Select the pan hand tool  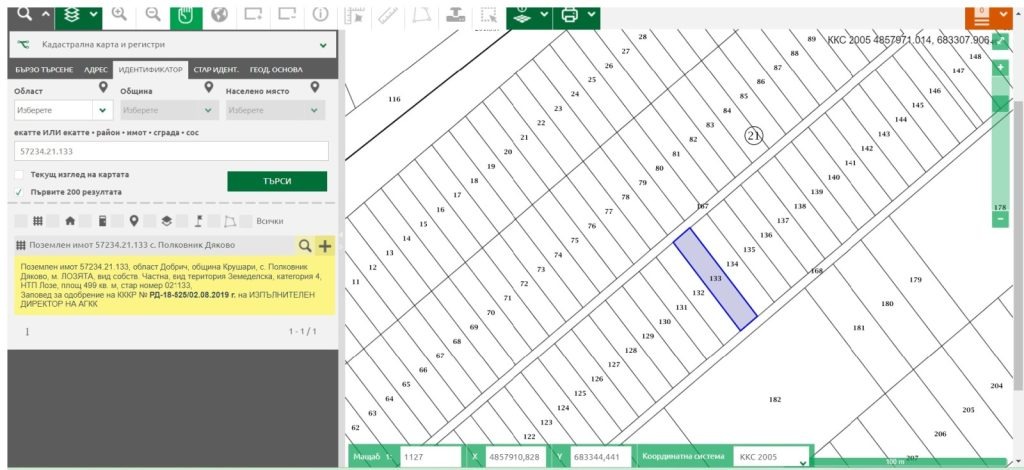point(186,14)
